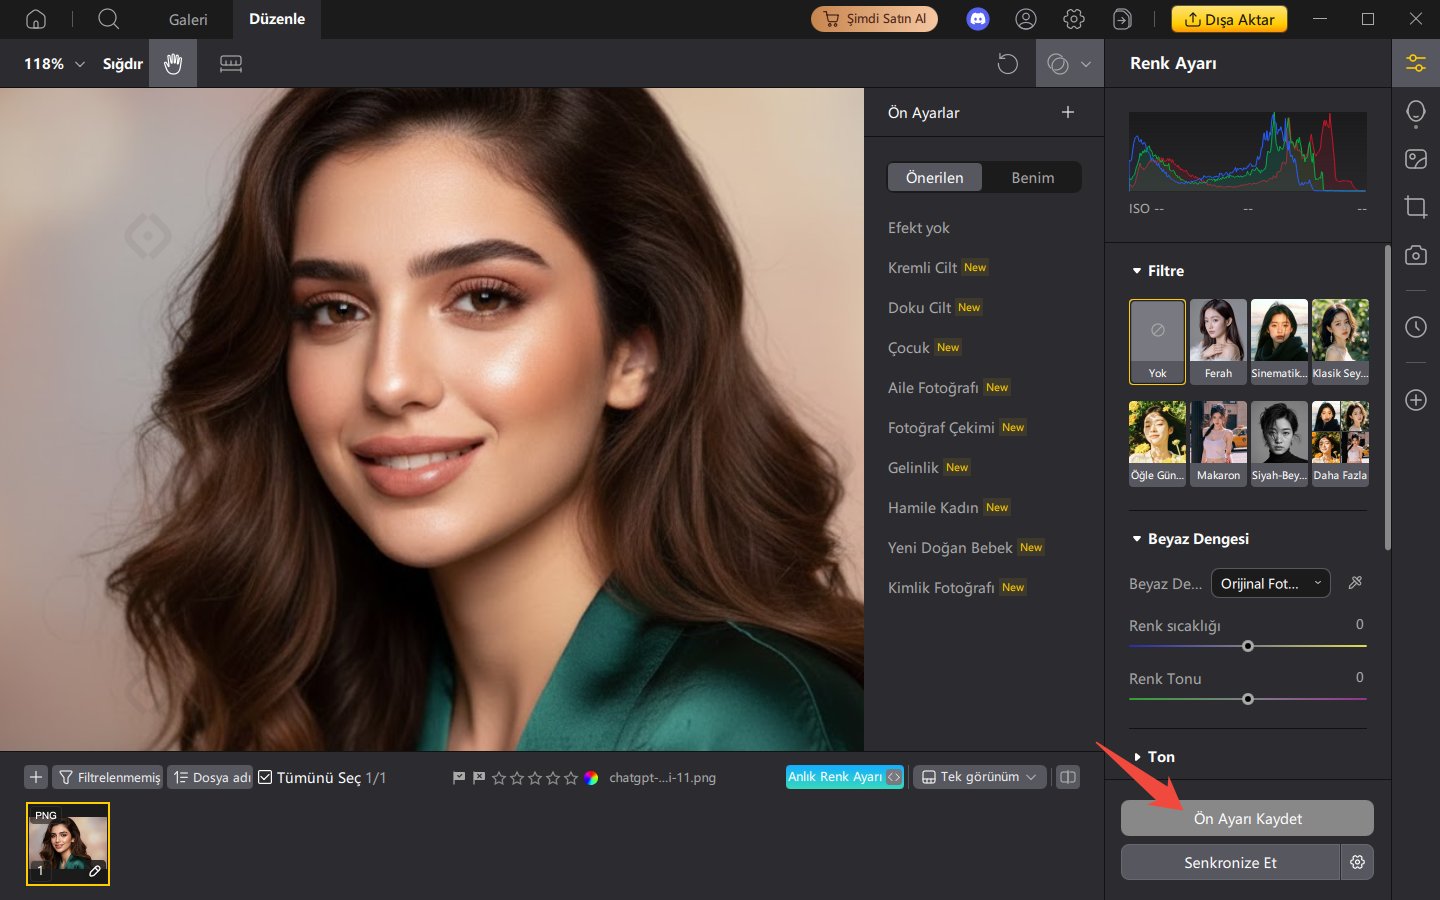Open the edit history panel

(x=1416, y=327)
